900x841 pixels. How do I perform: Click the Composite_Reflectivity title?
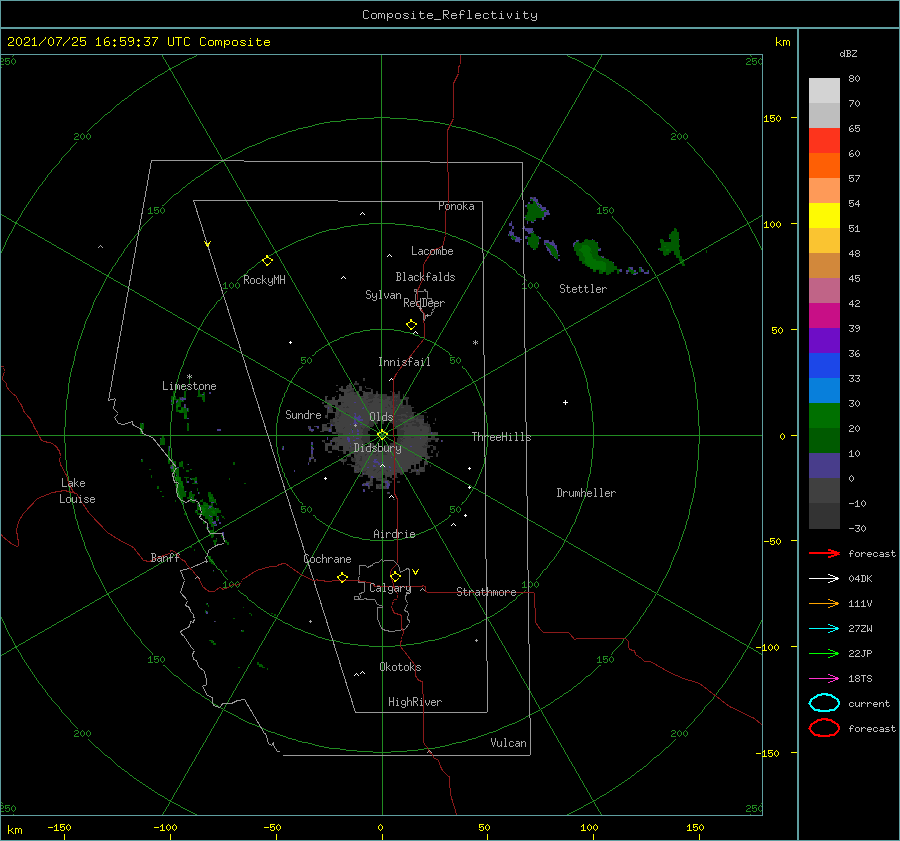coord(450,15)
